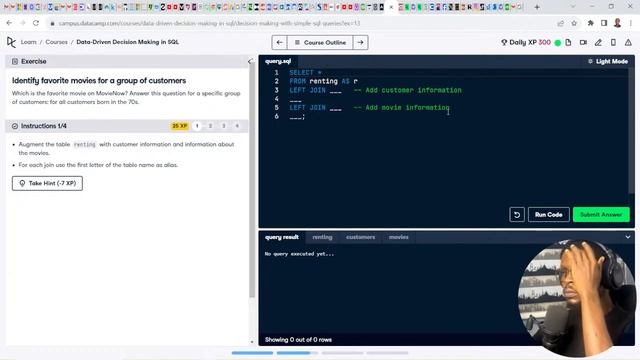Run the SQL code
The height and width of the screenshot is (360, 640).
549,215
